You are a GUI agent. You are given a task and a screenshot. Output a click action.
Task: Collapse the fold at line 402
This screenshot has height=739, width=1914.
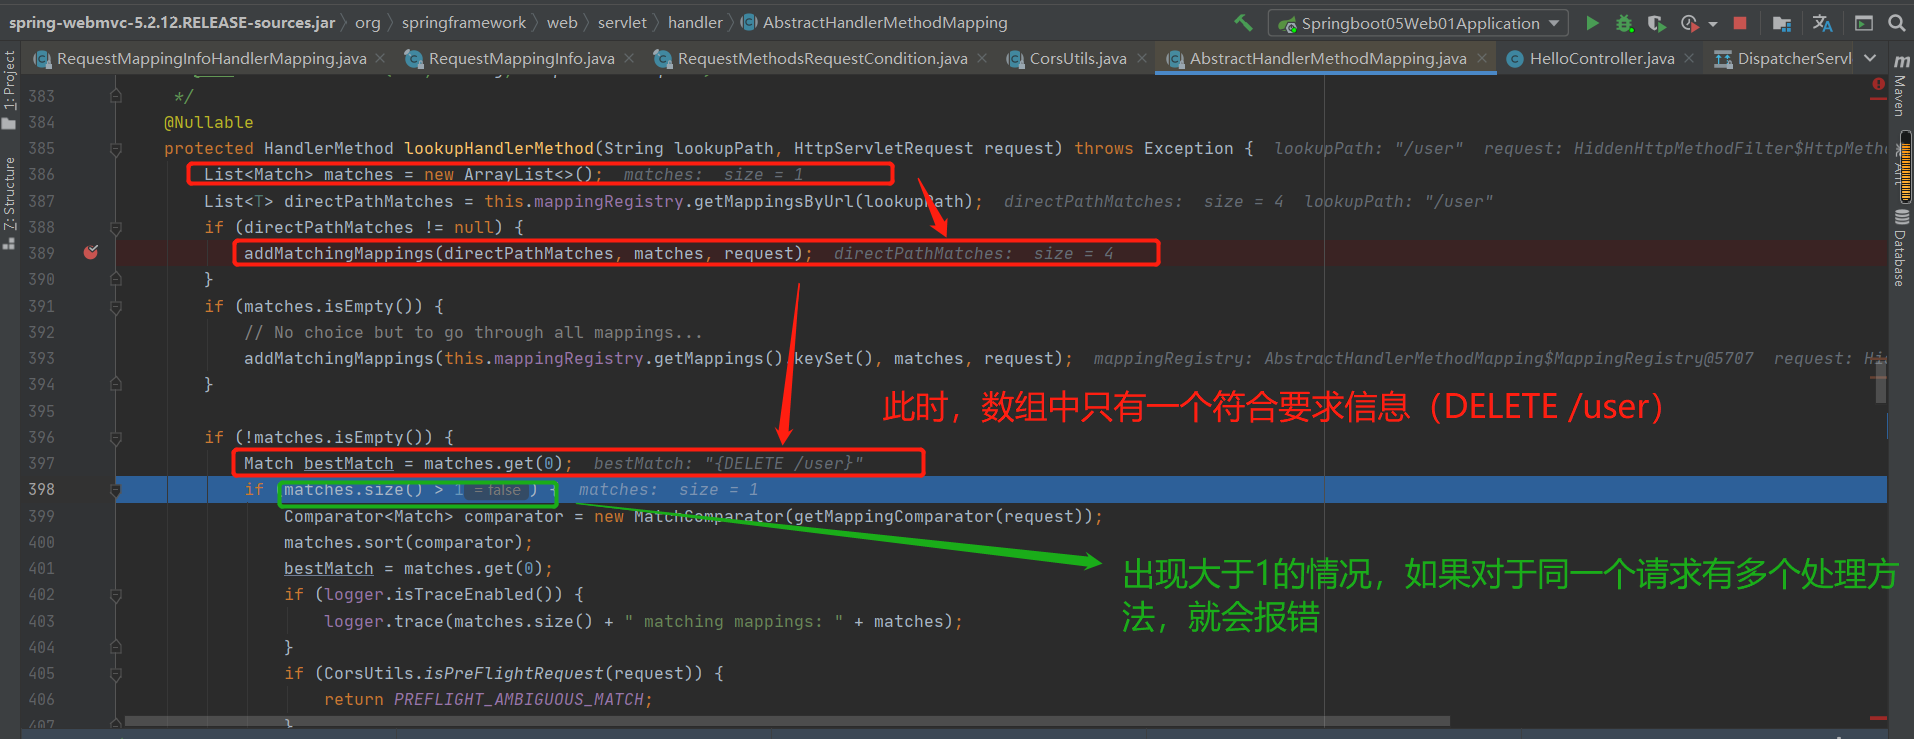point(116,595)
